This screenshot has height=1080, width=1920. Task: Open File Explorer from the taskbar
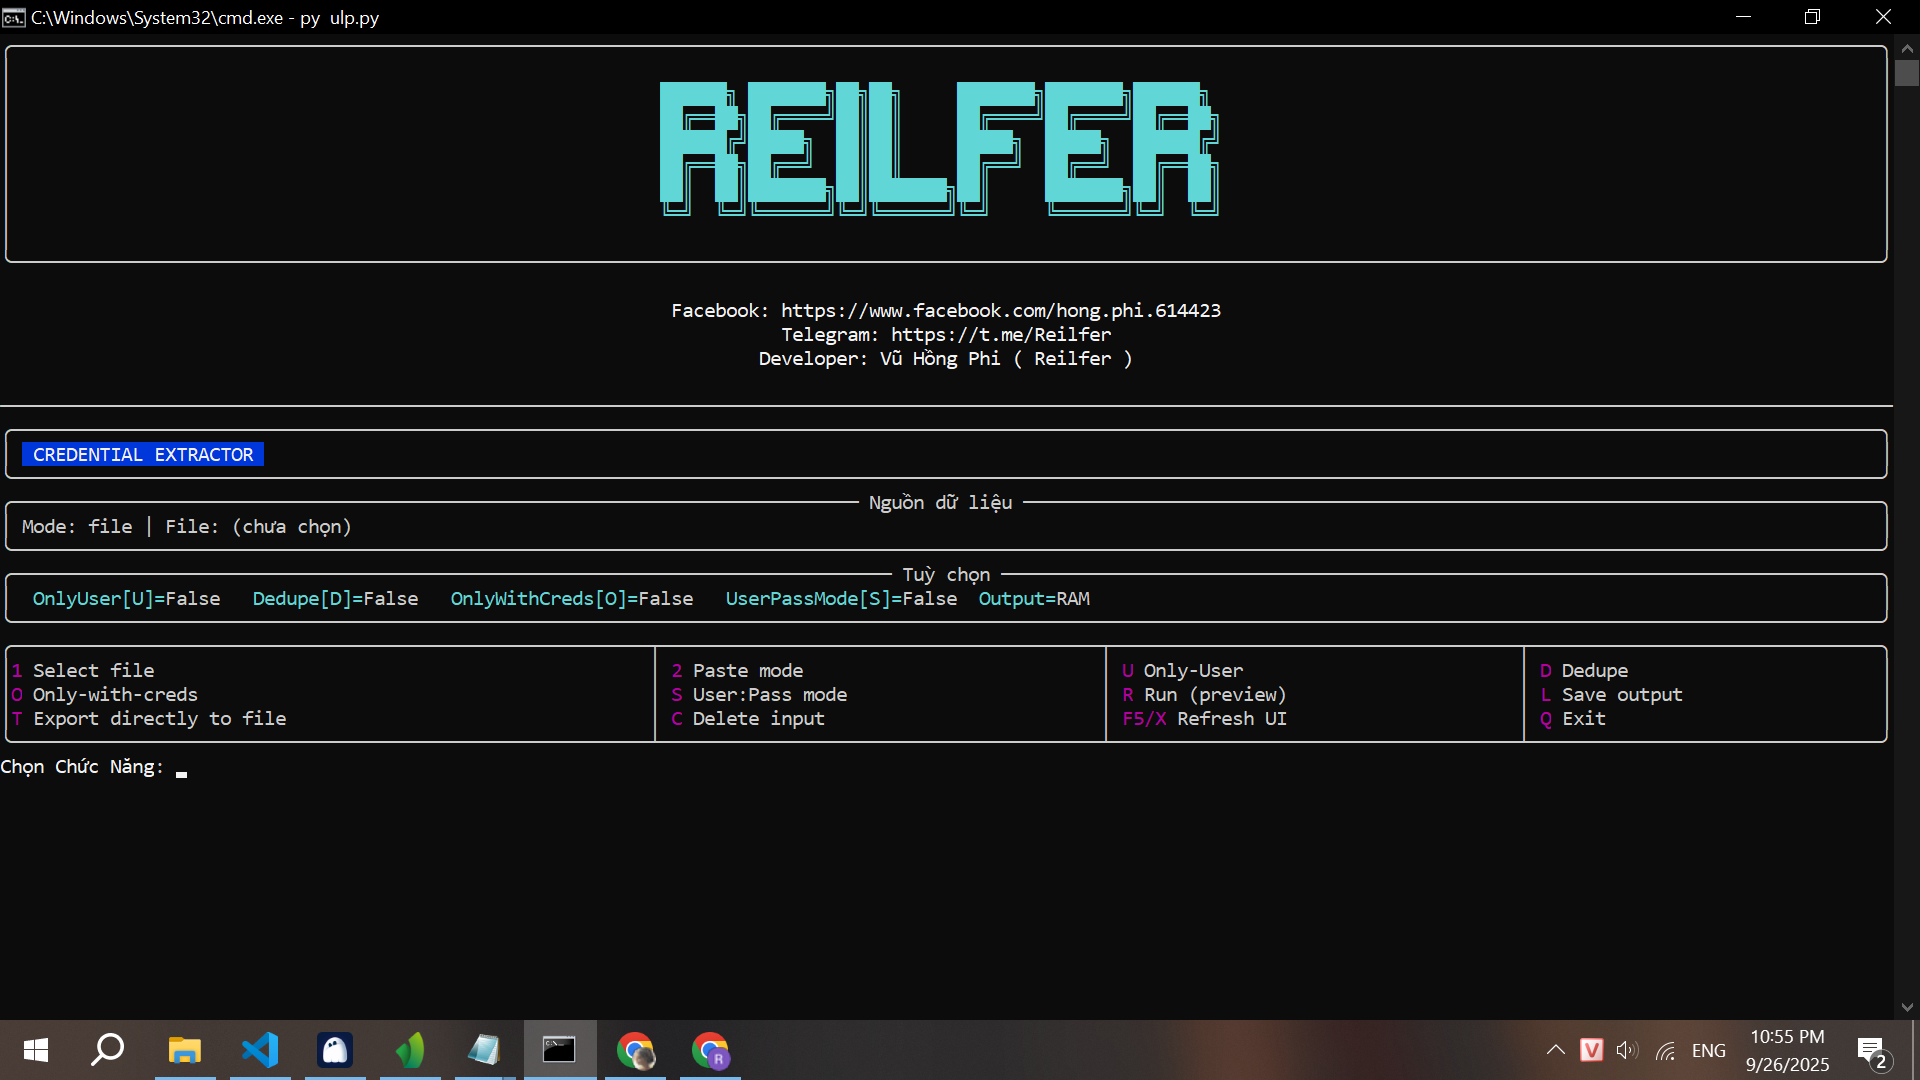click(184, 1050)
